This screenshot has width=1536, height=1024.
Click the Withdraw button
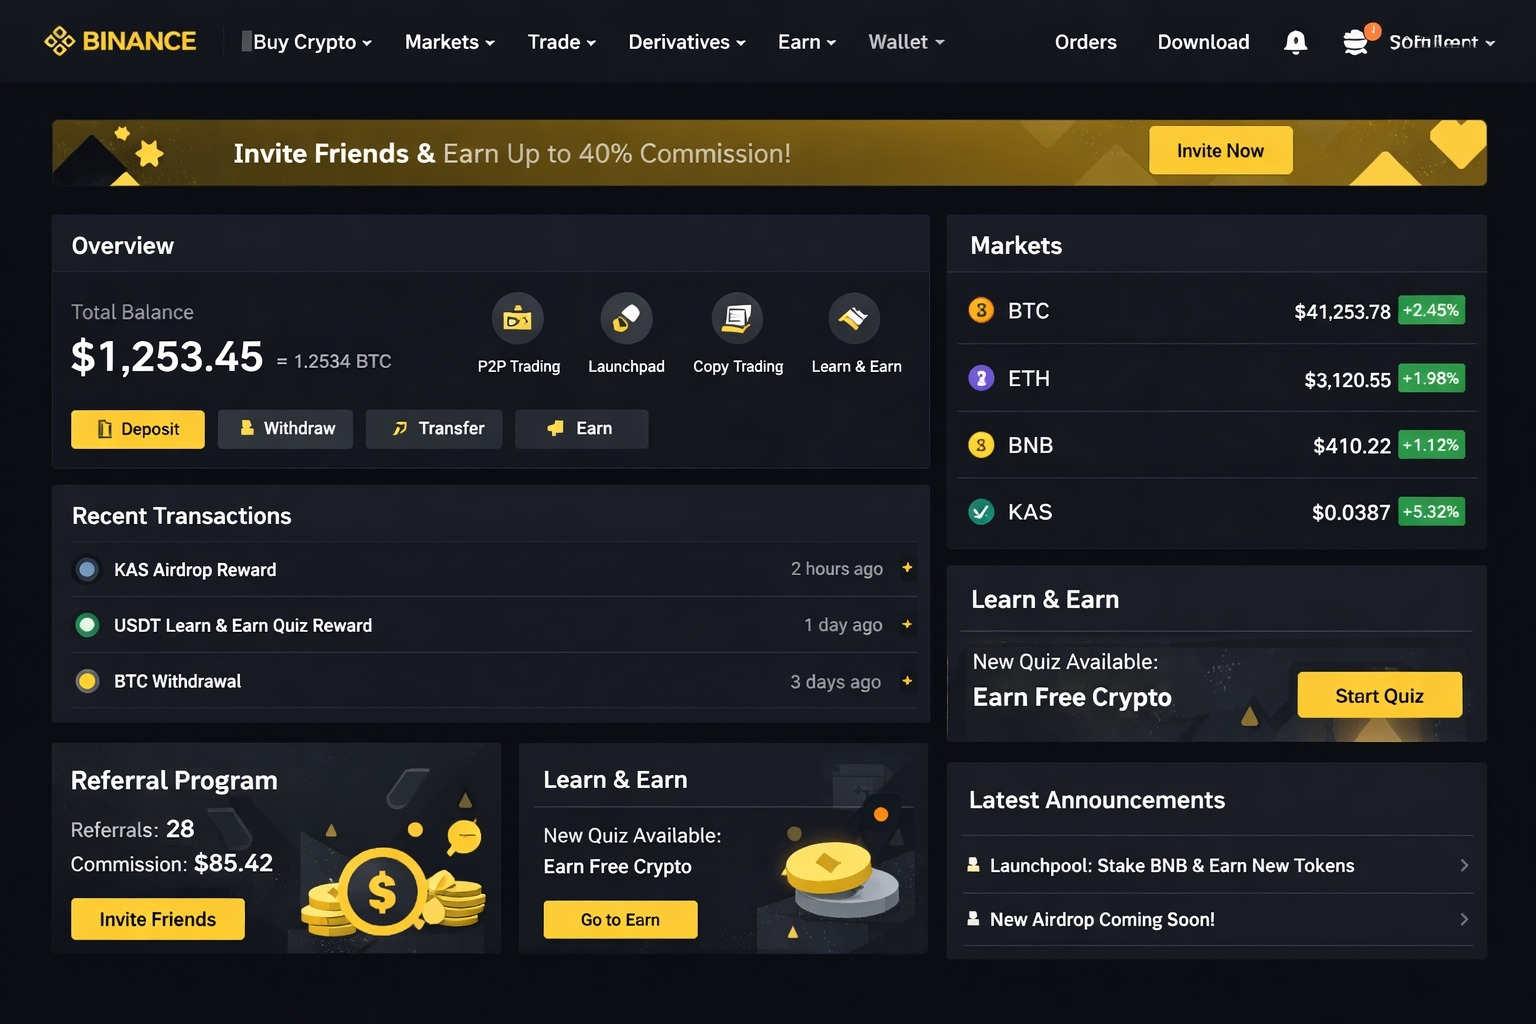(285, 429)
